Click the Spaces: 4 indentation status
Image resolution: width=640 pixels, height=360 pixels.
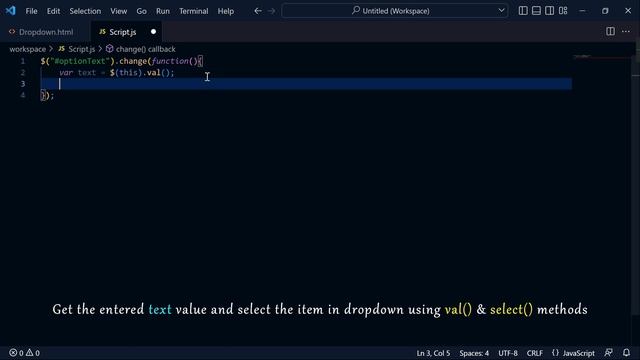[474, 353]
